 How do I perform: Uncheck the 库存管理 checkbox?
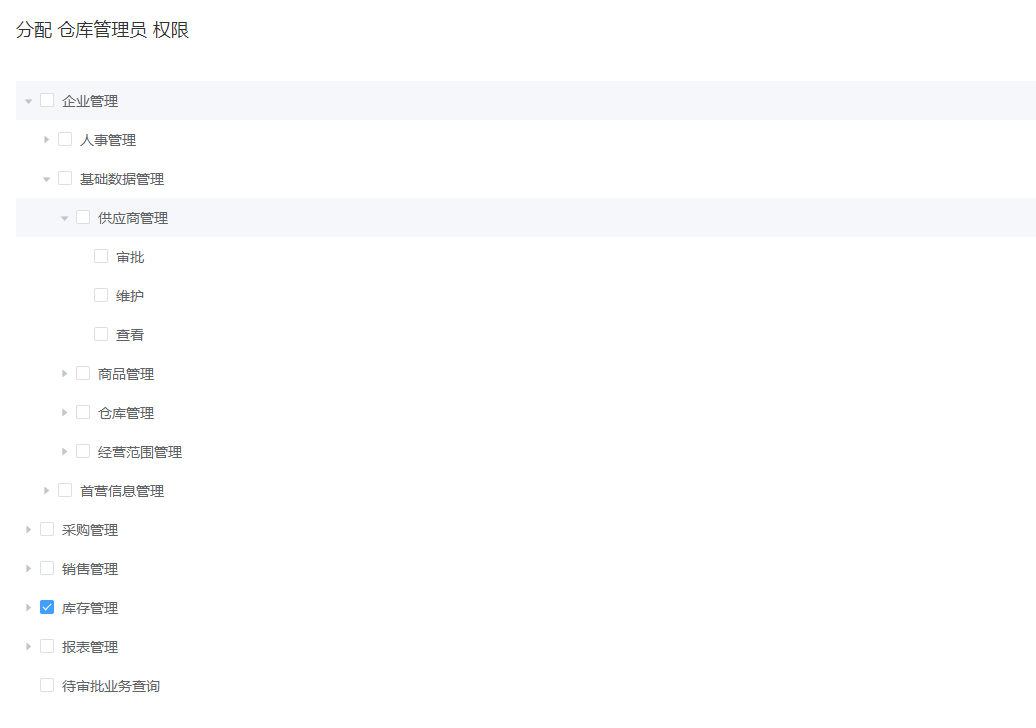tap(47, 608)
